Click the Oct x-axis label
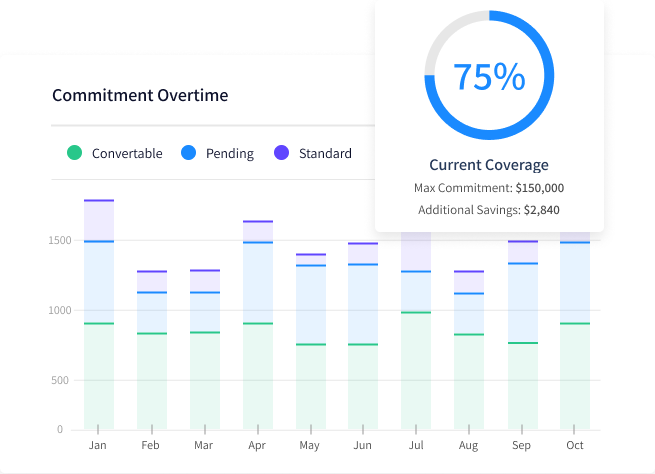Screen dimensions: 655x474 (575, 445)
